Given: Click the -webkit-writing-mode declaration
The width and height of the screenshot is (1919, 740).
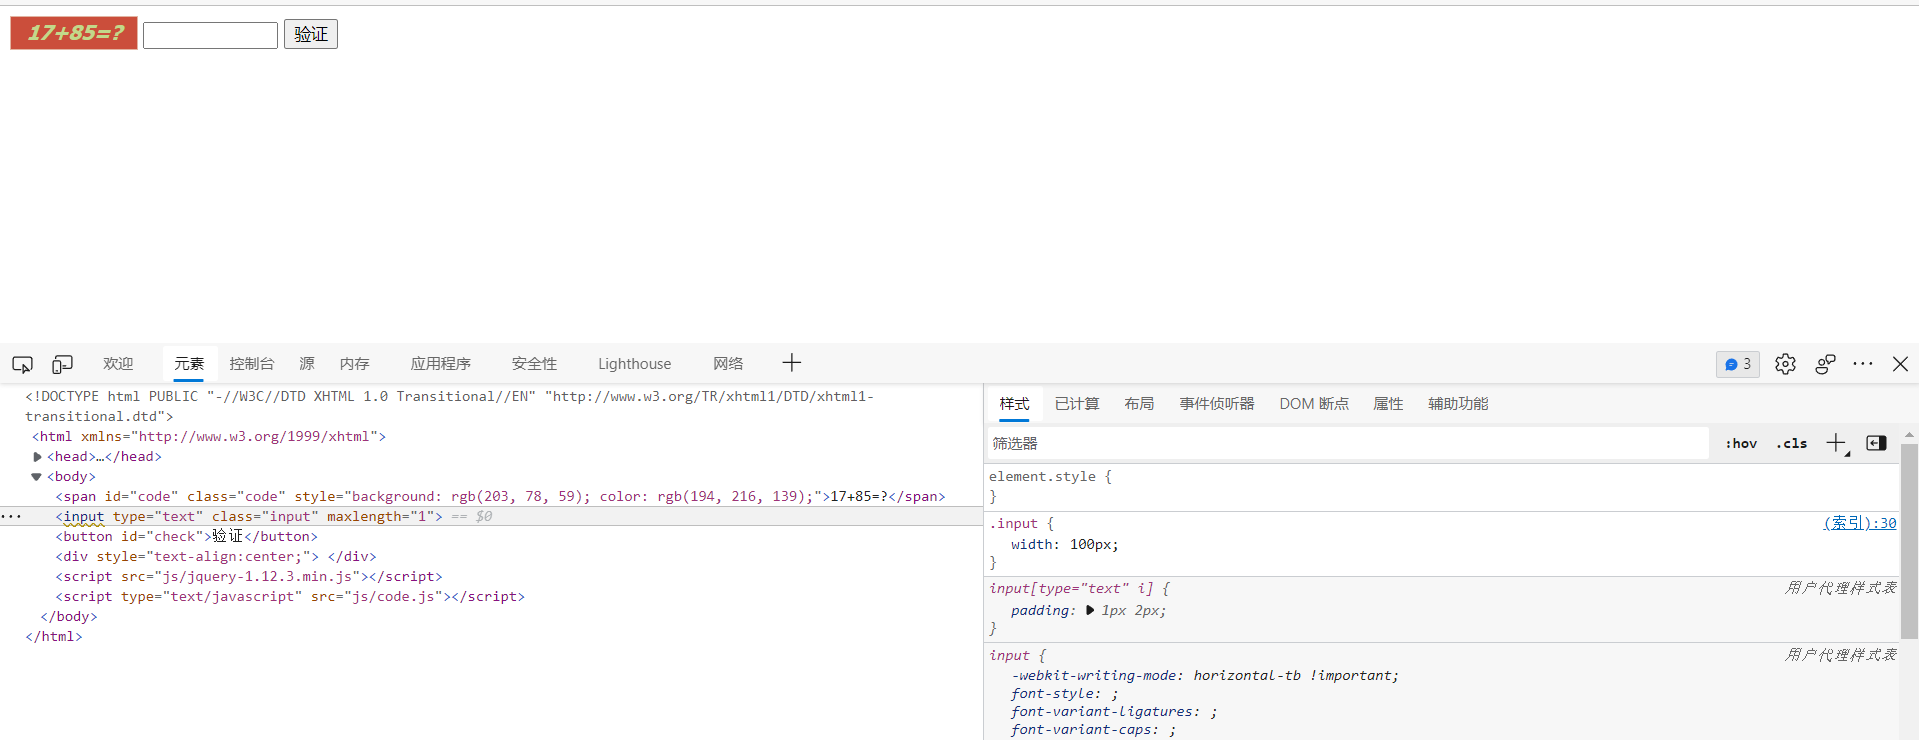Looking at the screenshot, I should (x=1204, y=675).
